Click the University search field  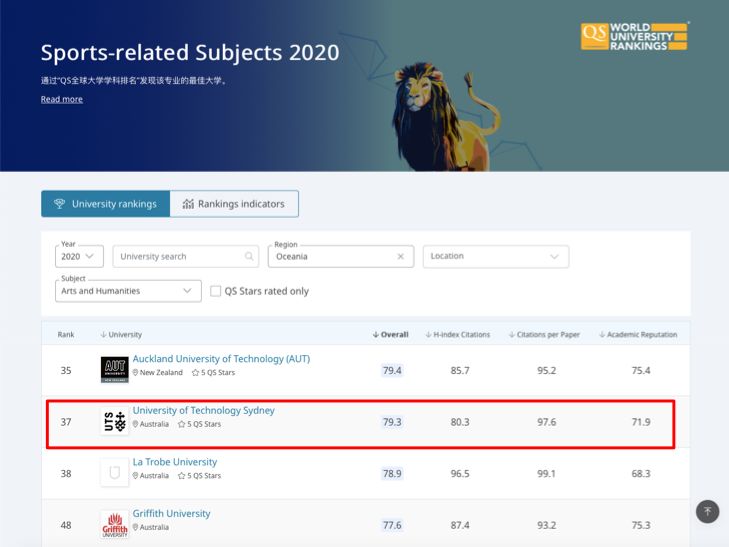point(186,257)
